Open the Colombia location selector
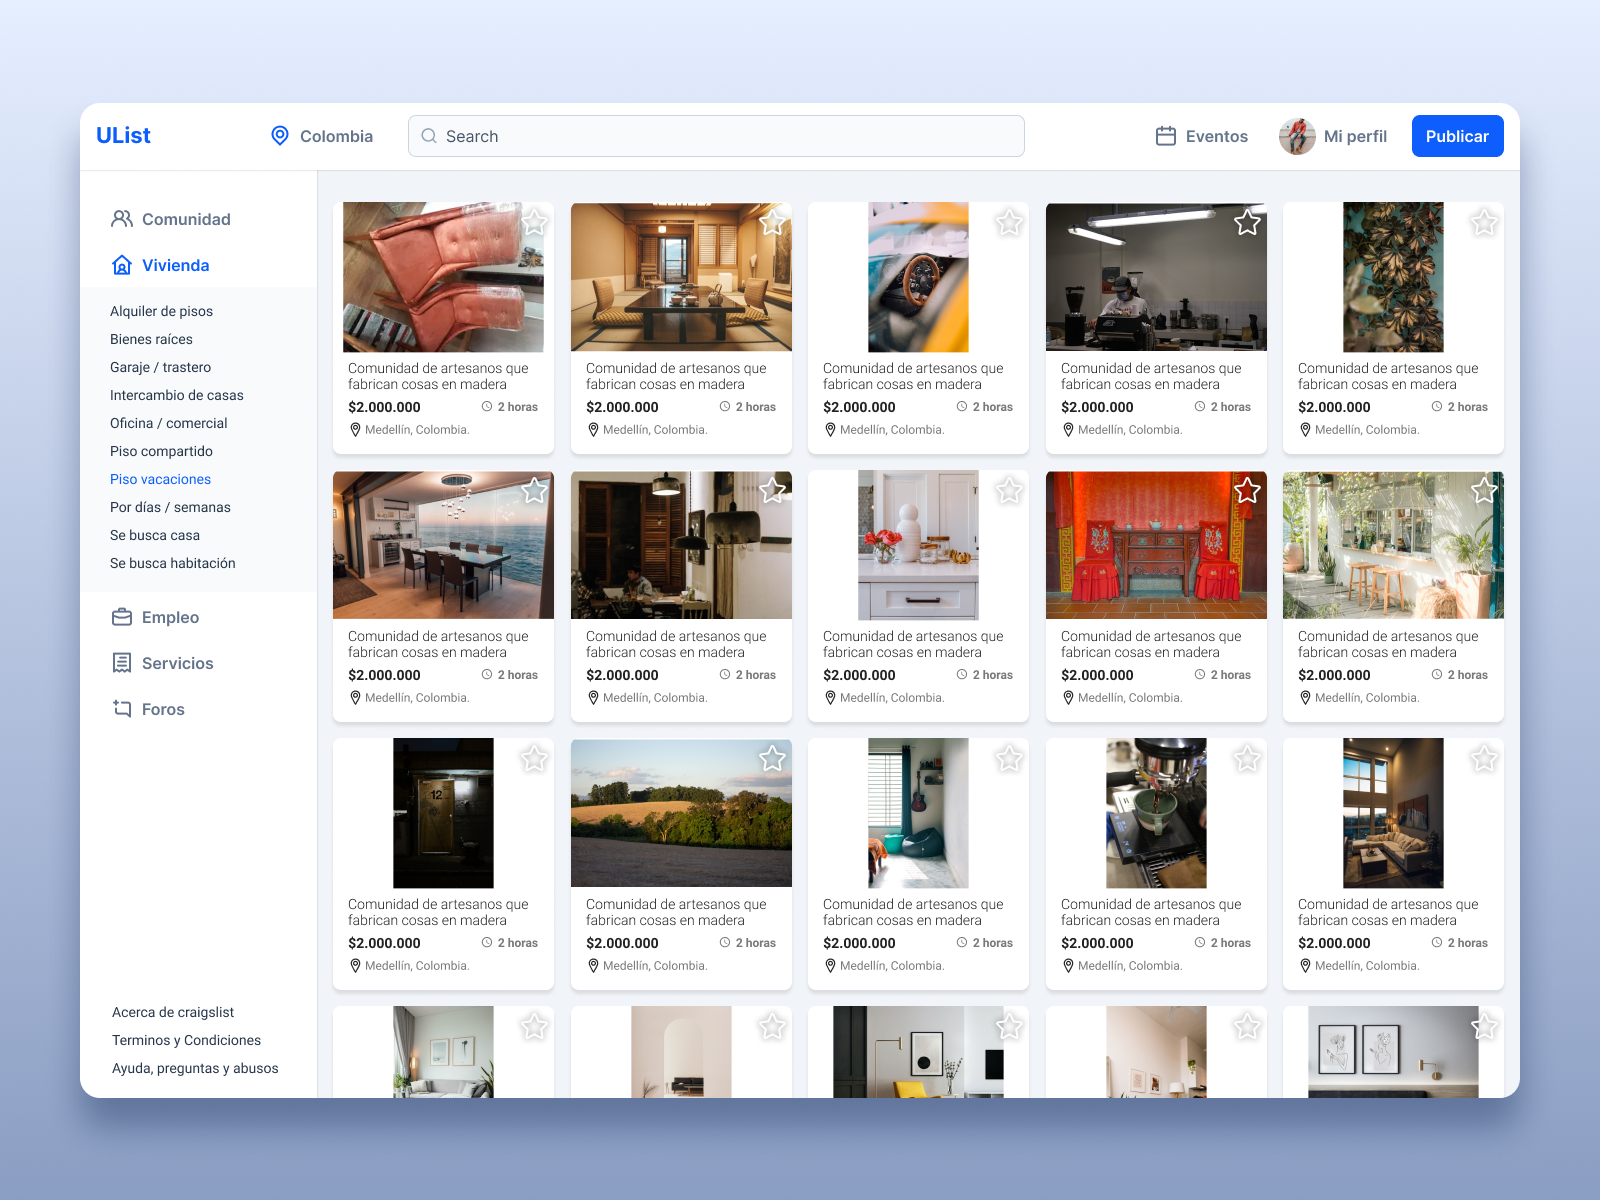Viewport: 1600px width, 1200px height. click(x=336, y=135)
